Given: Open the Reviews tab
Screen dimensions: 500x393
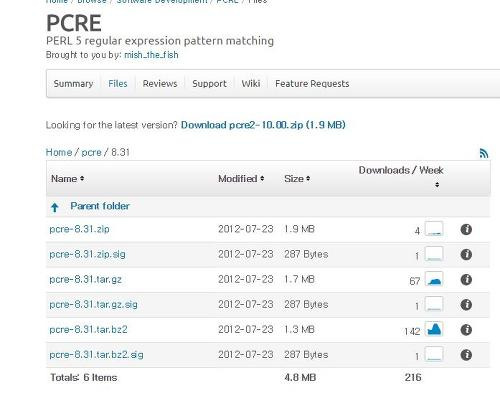Looking at the screenshot, I should pyautogui.click(x=160, y=83).
